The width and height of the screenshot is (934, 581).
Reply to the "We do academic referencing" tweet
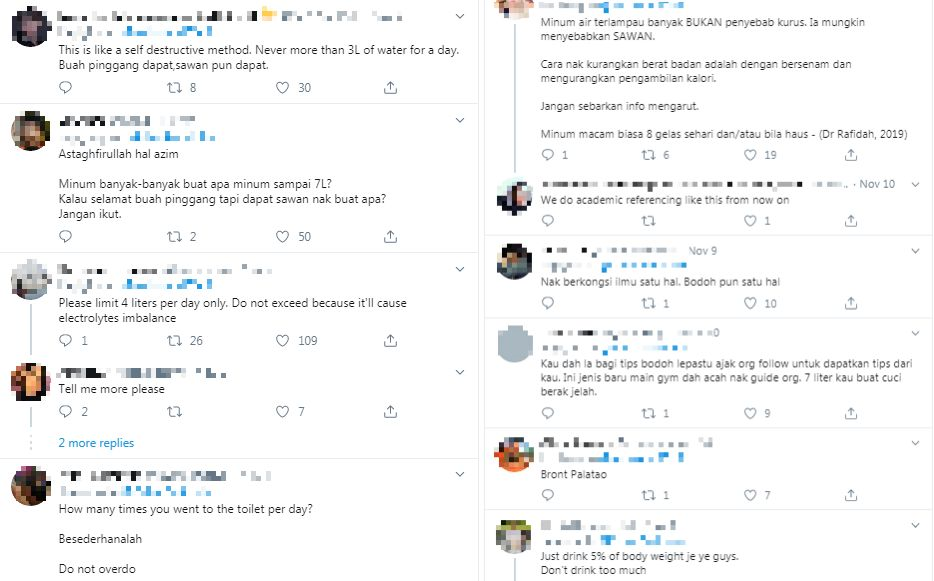546,221
